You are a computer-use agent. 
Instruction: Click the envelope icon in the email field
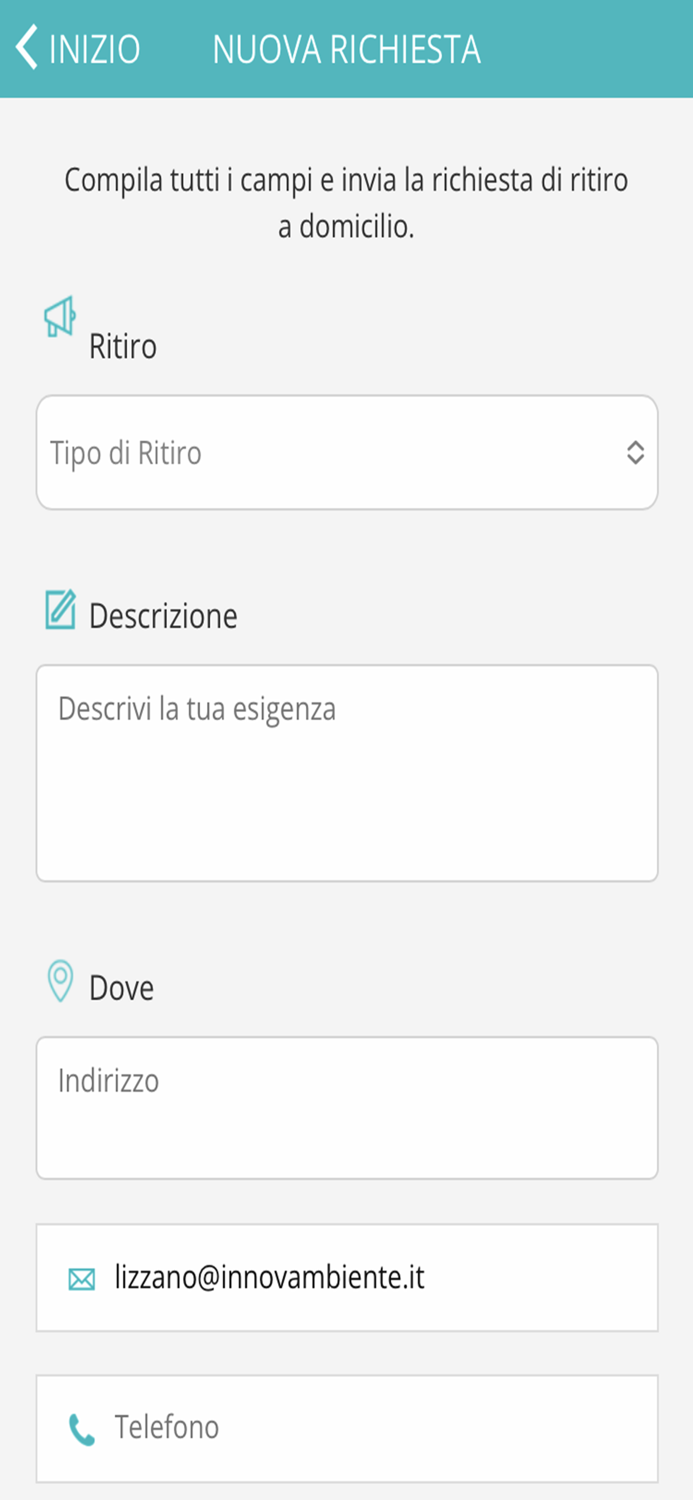(80, 1278)
